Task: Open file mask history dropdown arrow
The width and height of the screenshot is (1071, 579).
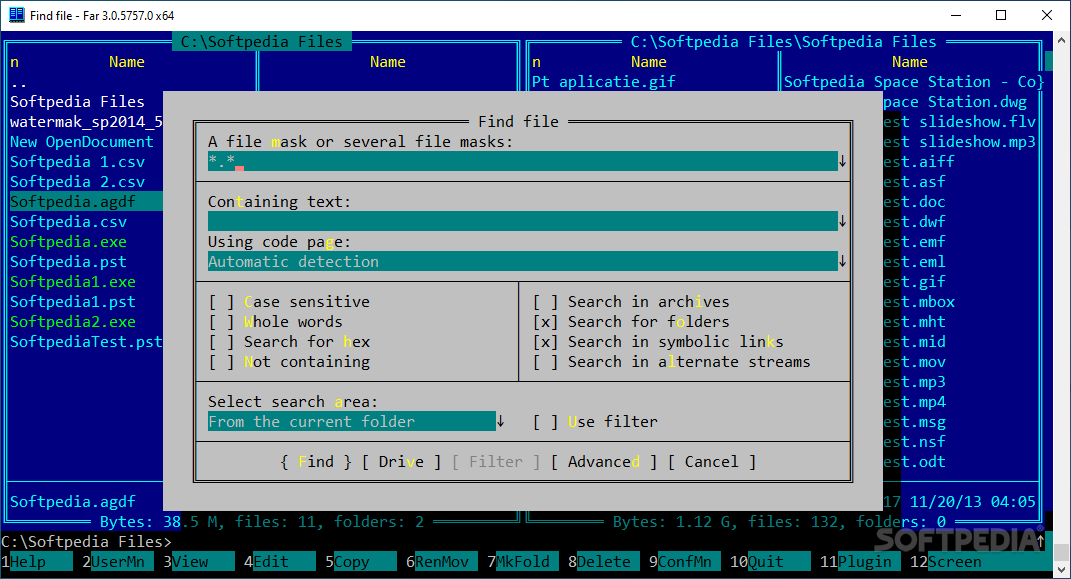Action: coord(842,161)
